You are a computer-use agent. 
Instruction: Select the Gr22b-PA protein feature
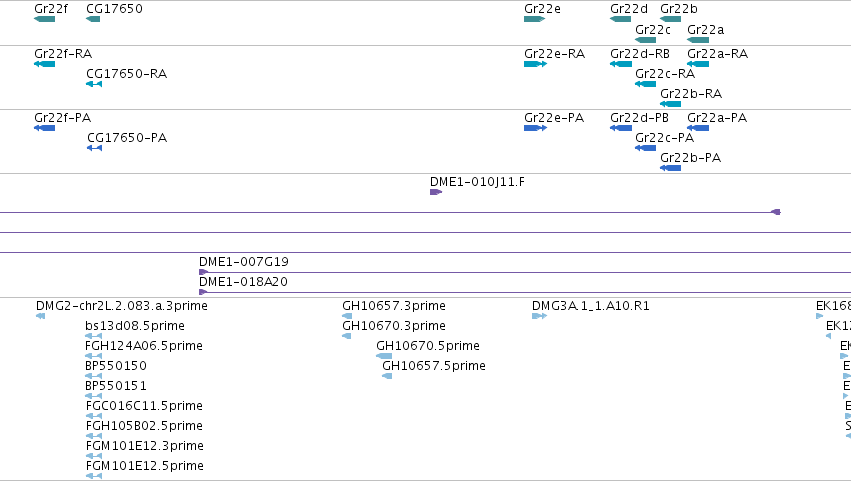point(670,168)
